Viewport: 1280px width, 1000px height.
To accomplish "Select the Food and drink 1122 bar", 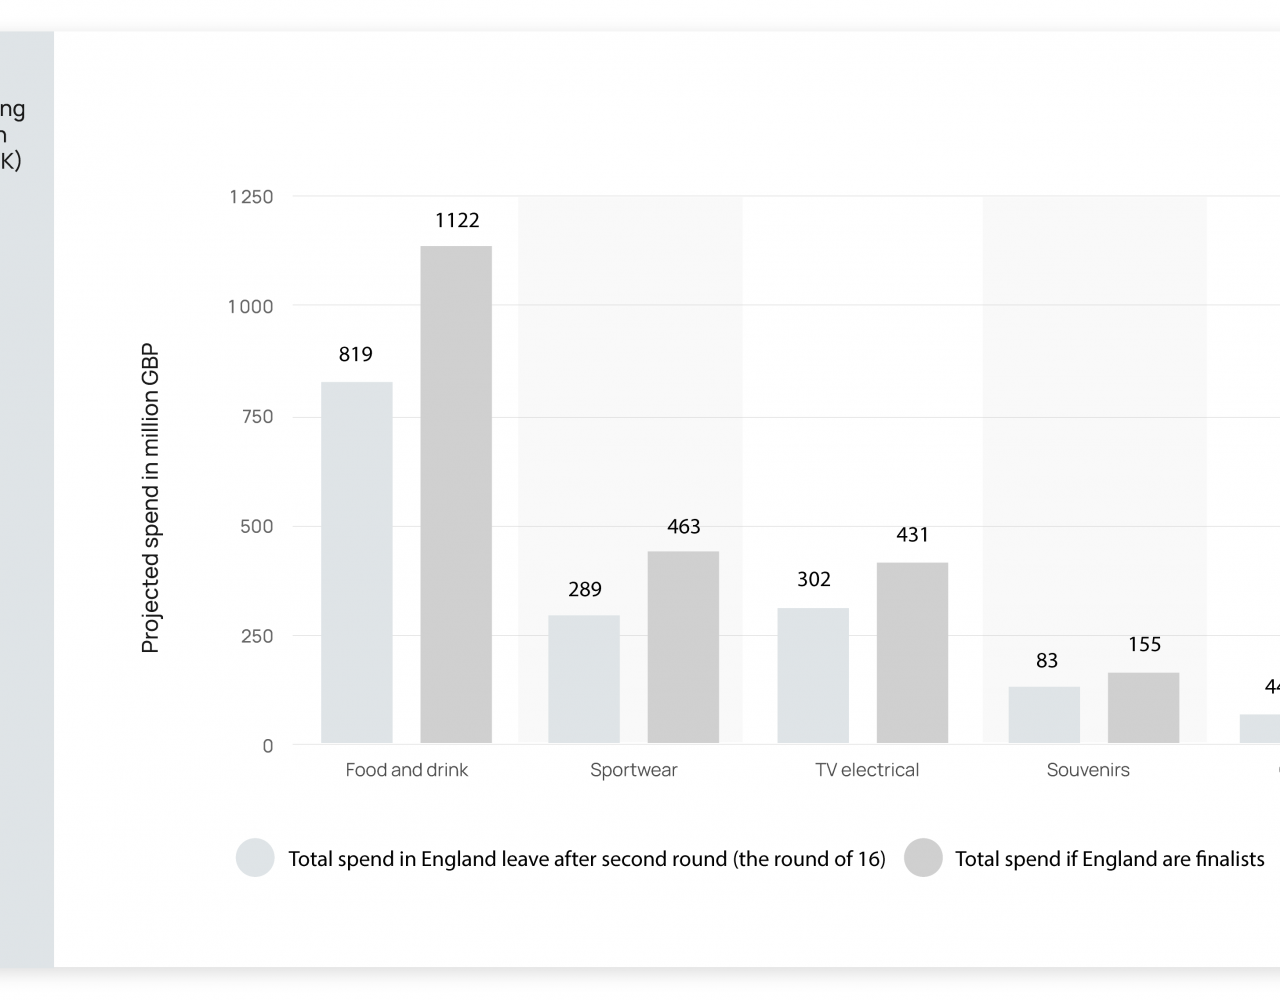I will pyautogui.click(x=456, y=494).
